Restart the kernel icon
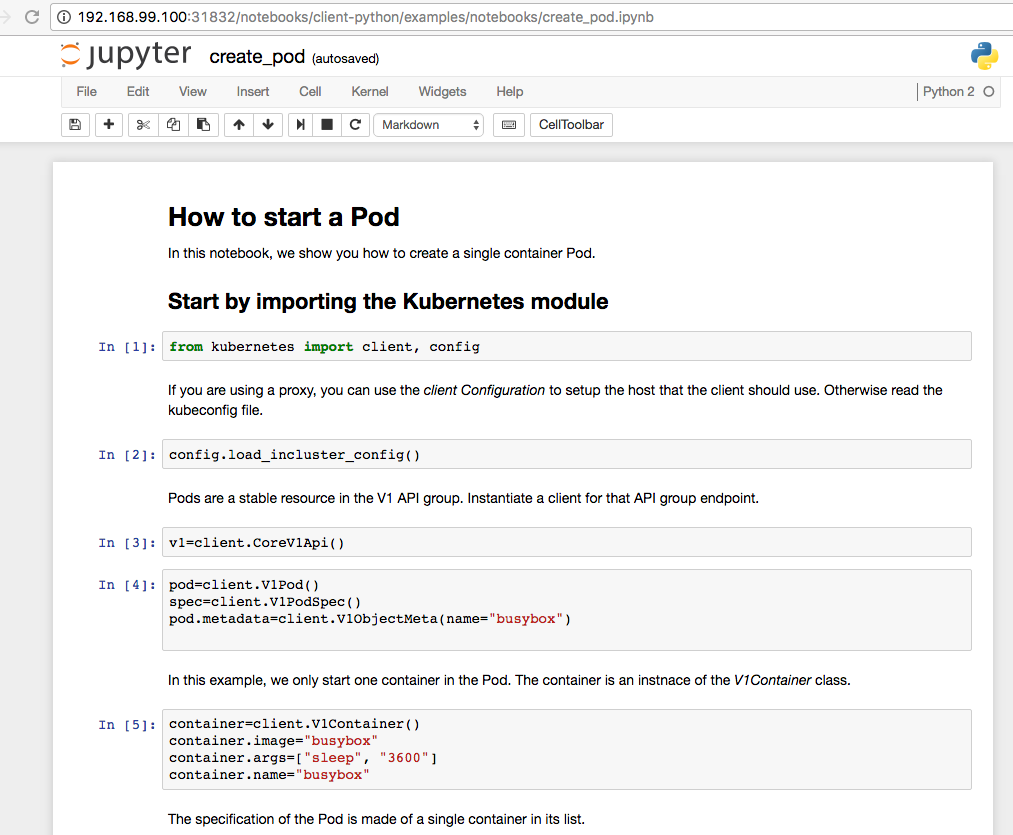 pyautogui.click(x=354, y=125)
